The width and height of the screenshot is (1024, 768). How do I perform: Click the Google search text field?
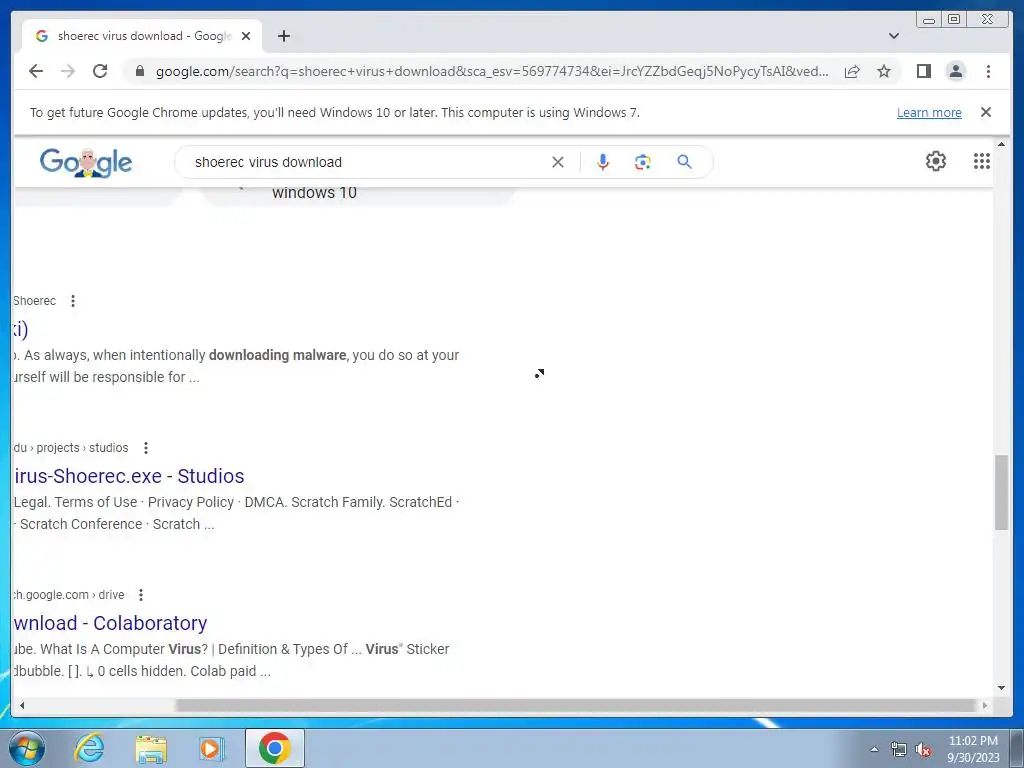pos(366,162)
